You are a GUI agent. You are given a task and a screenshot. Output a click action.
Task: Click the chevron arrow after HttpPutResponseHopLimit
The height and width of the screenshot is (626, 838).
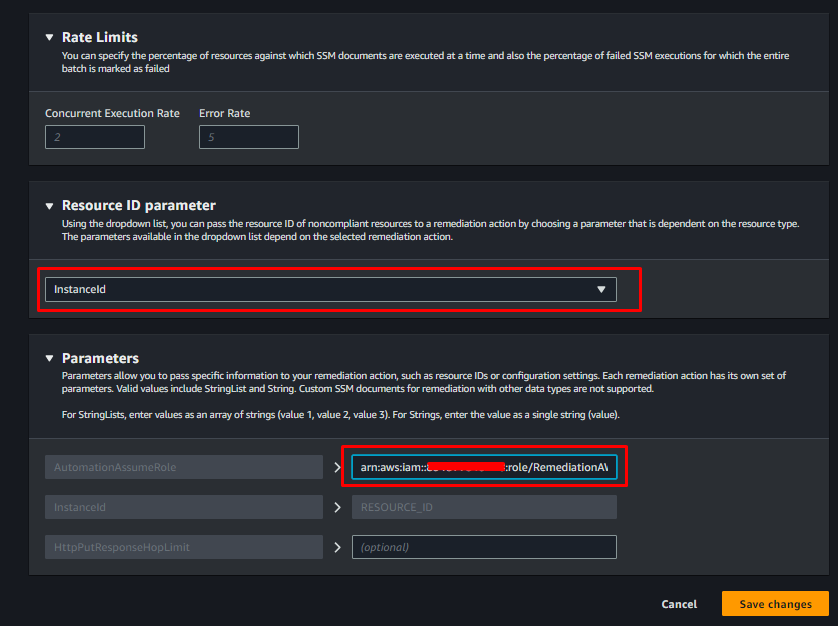click(x=337, y=547)
